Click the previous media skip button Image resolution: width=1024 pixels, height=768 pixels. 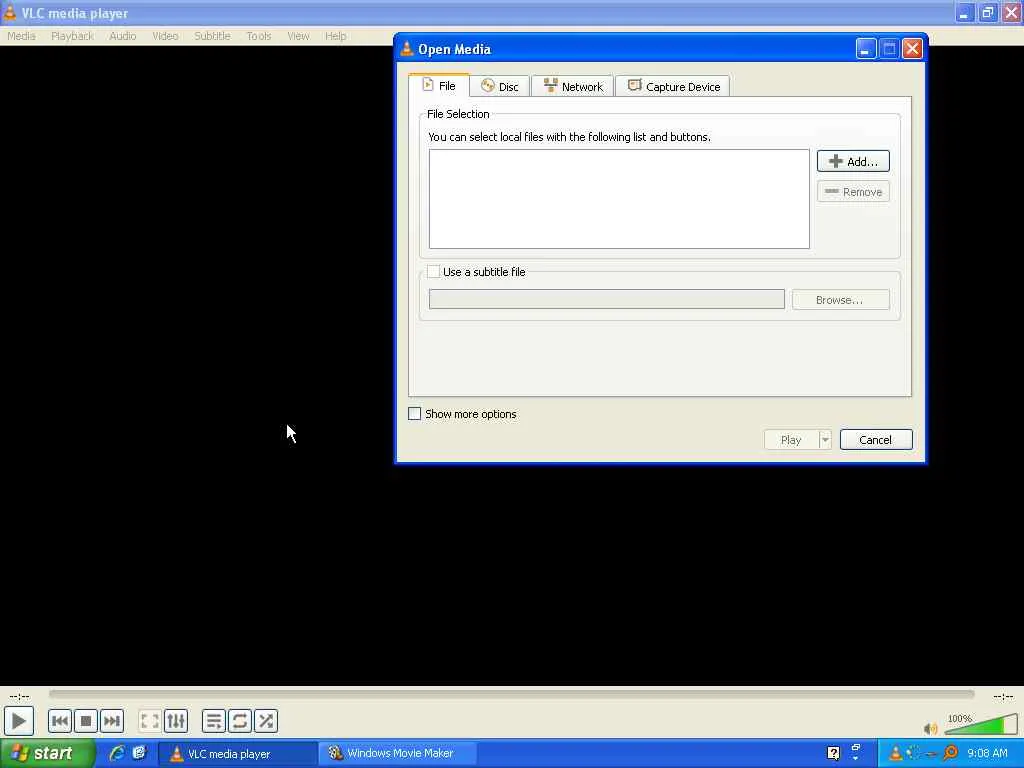click(59, 721)
